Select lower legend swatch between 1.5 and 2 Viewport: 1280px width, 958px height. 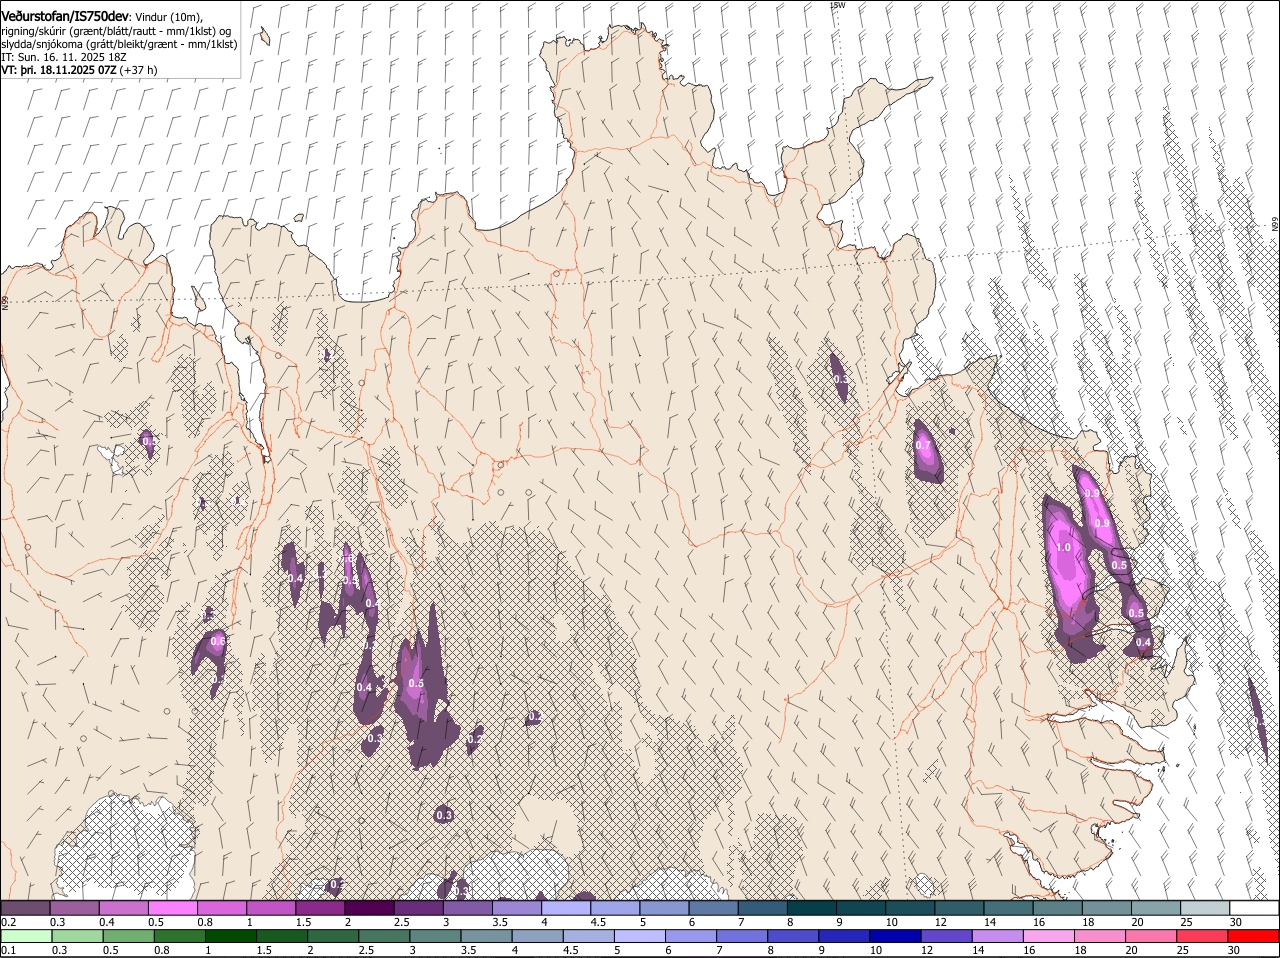point(281,936)
